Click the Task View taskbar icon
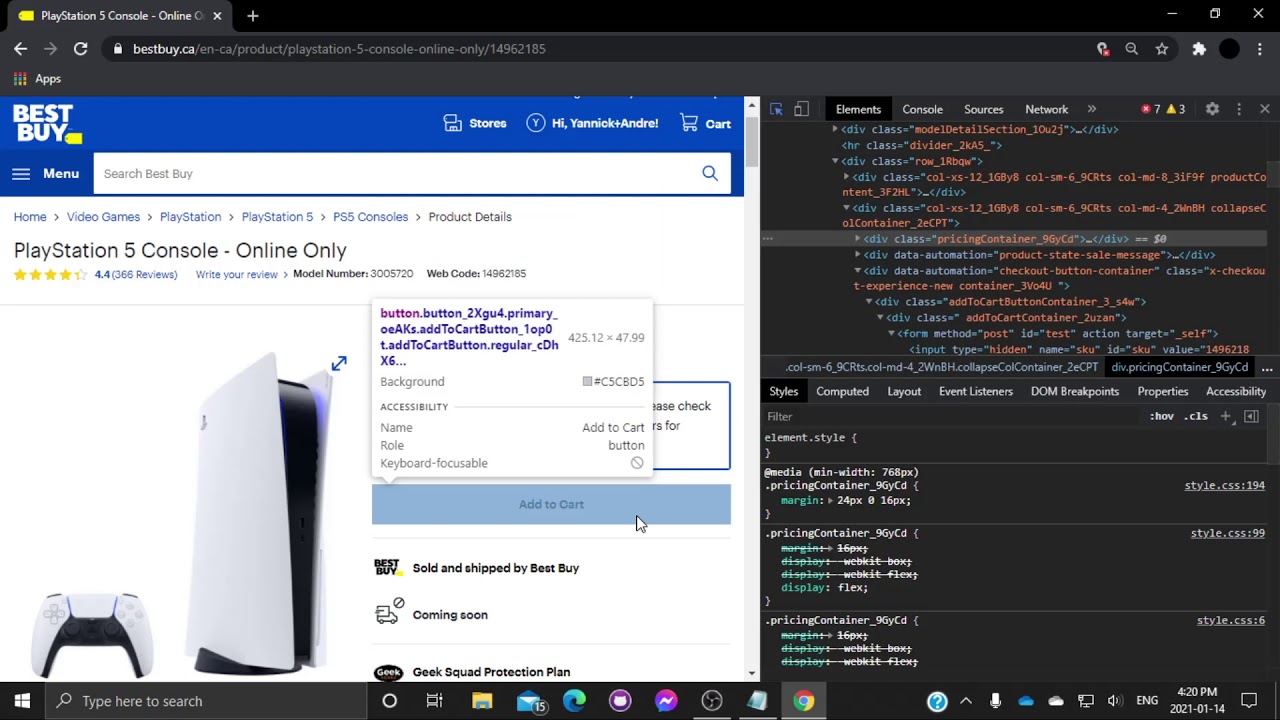1280x720 pixels. click(434, 701)
